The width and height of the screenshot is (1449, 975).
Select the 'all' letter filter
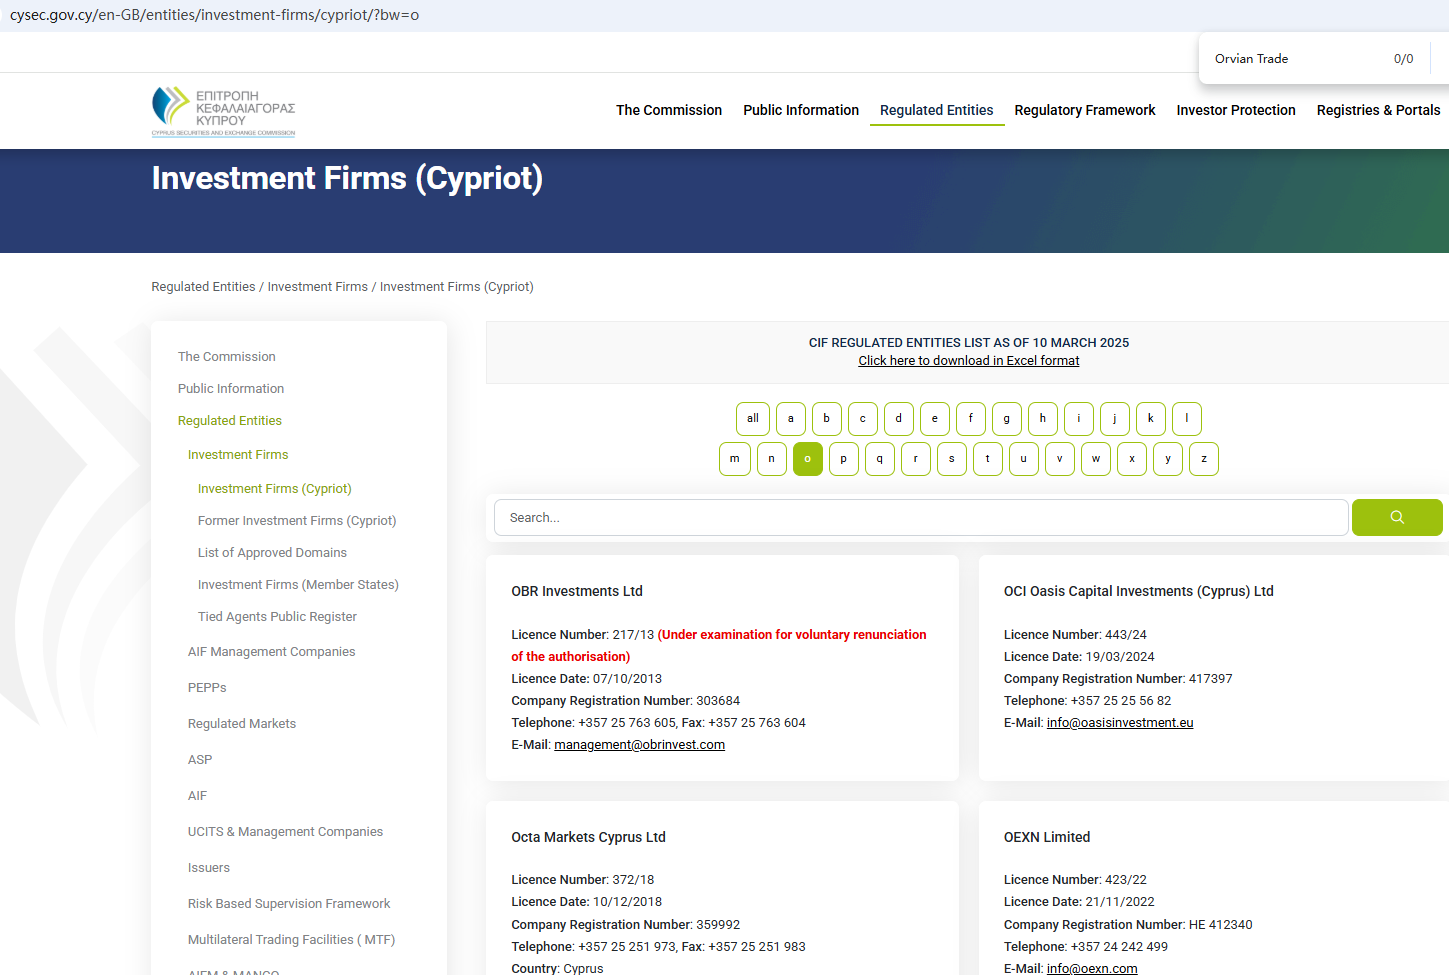(x=752, y=419)
